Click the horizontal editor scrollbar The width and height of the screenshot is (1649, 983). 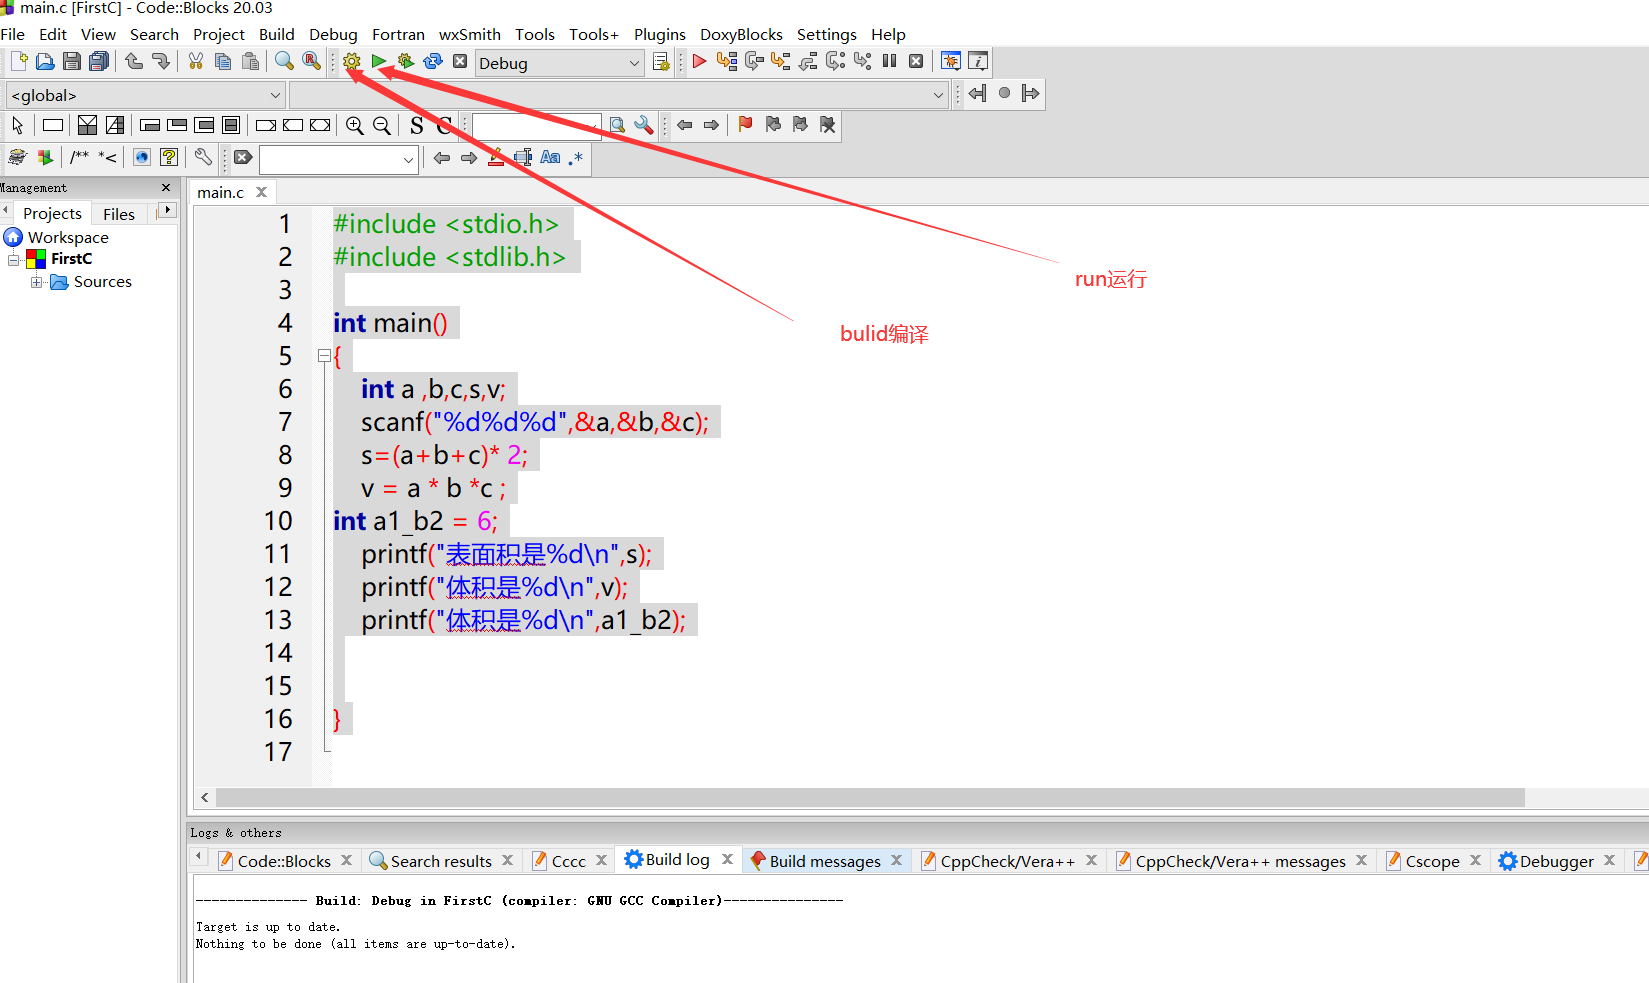point(870,797)
